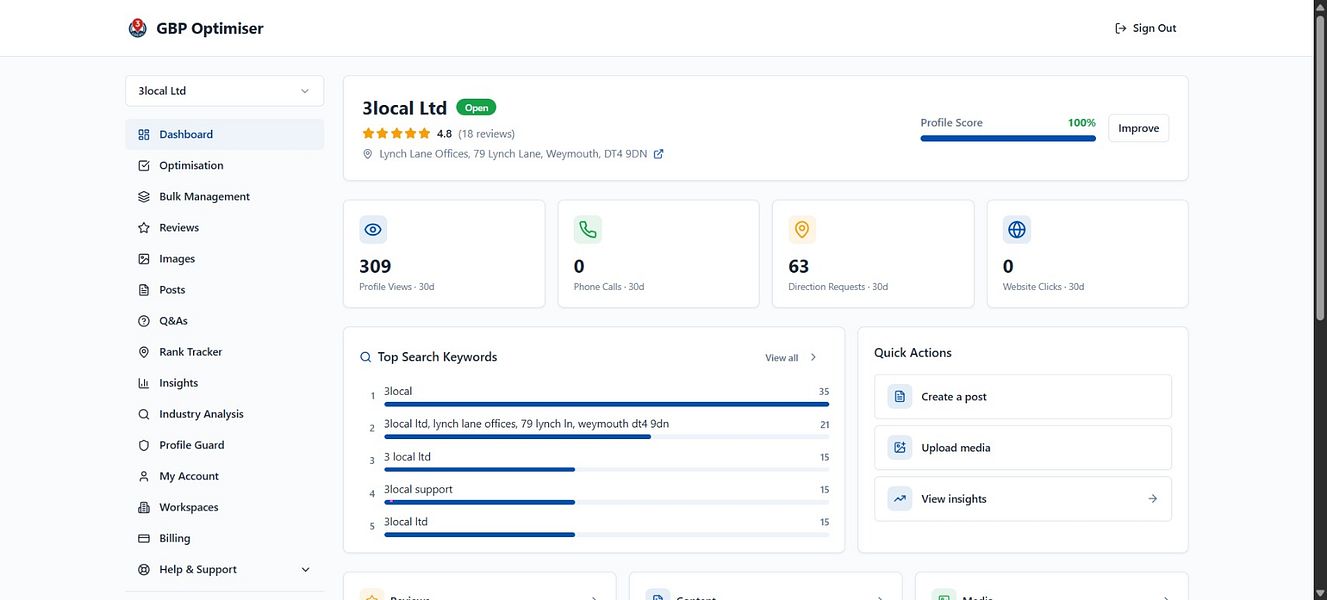Click the arrow on View insights row

1152,499
